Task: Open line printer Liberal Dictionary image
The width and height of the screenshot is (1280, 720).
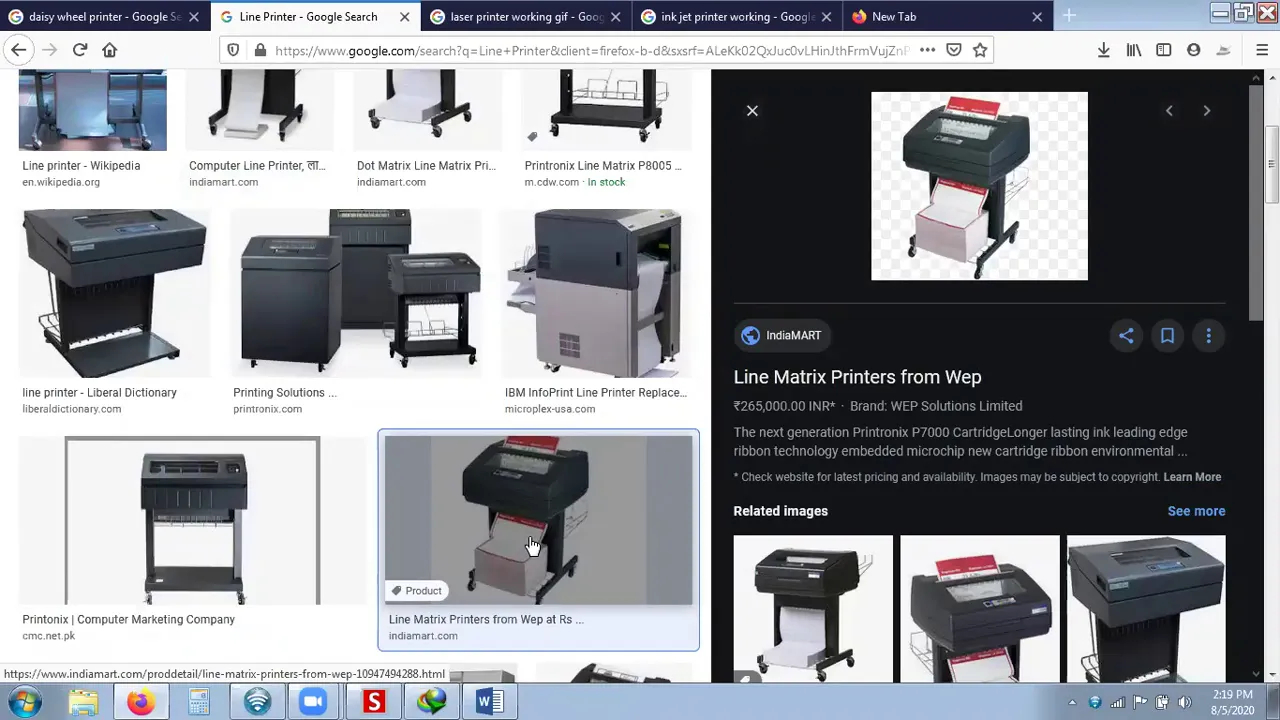Action: (115, 293)
